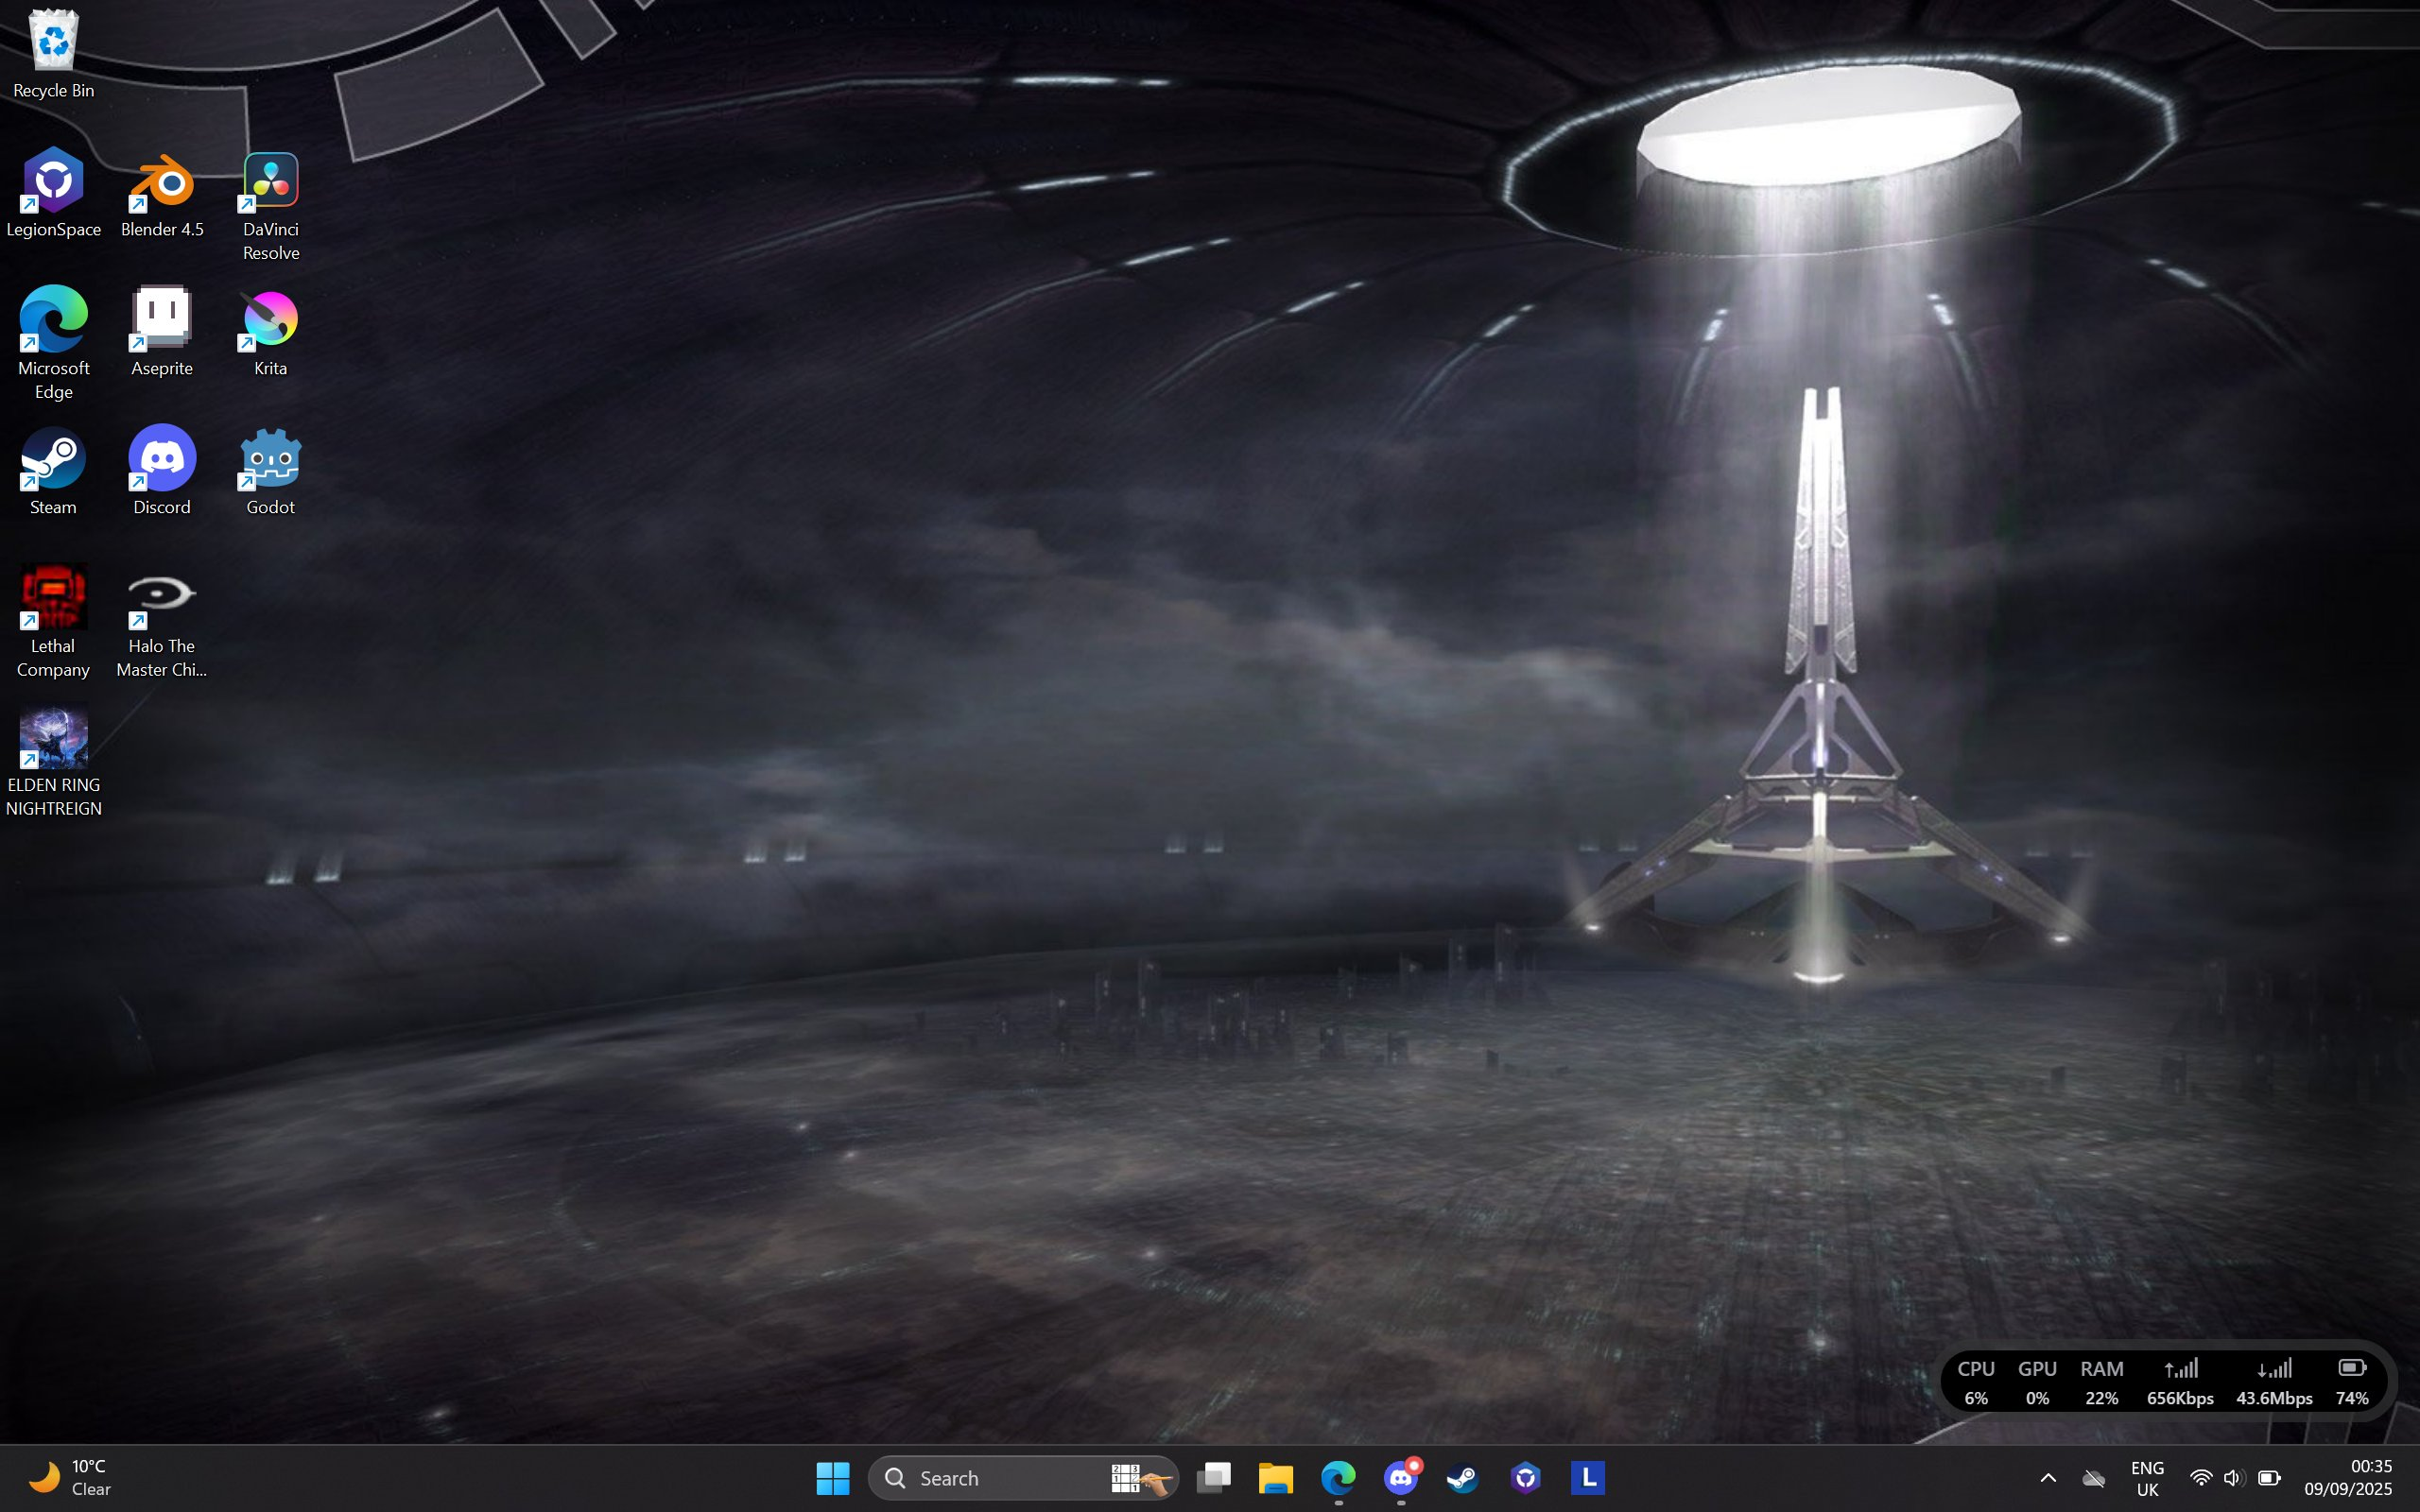The height and width of the screenshot is (1512, 2420).
Task: Select the Microsoft Edge desktop shortcut
Action: 54,344
